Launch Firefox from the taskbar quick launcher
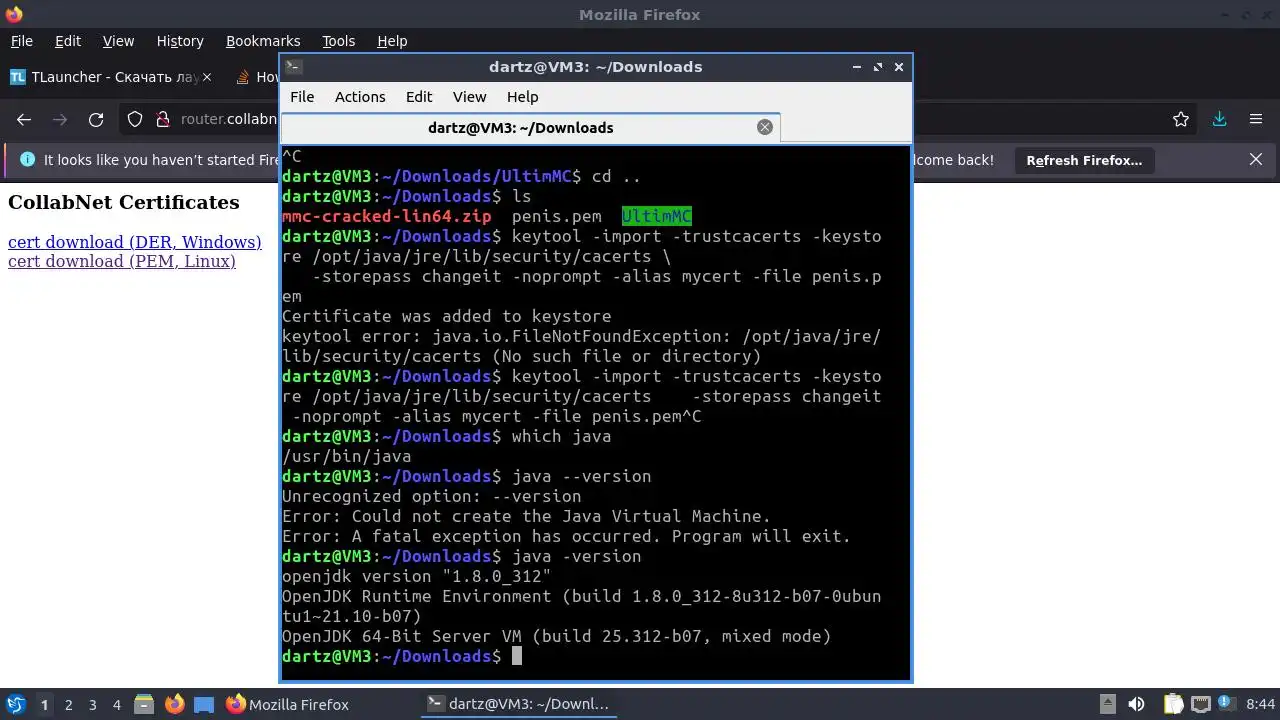Screen dimensions: 1280x720 tap(174, 704)
